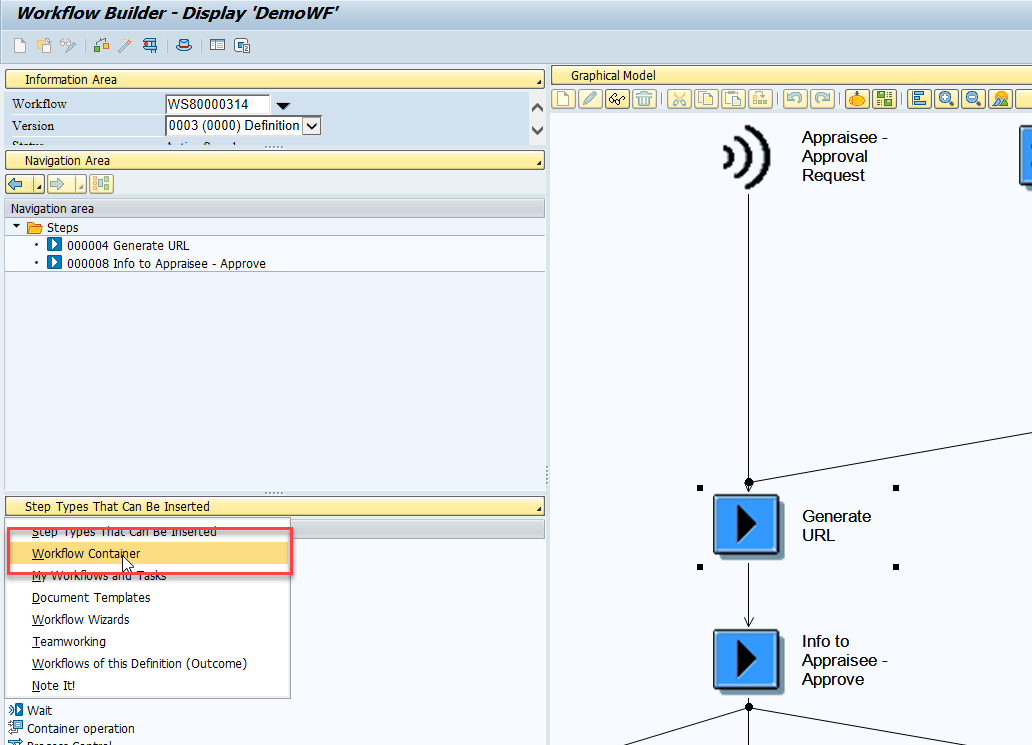Toggle Display/Change mode with glasses-pencil icon

pyautogui.click(x=68, y=45)
